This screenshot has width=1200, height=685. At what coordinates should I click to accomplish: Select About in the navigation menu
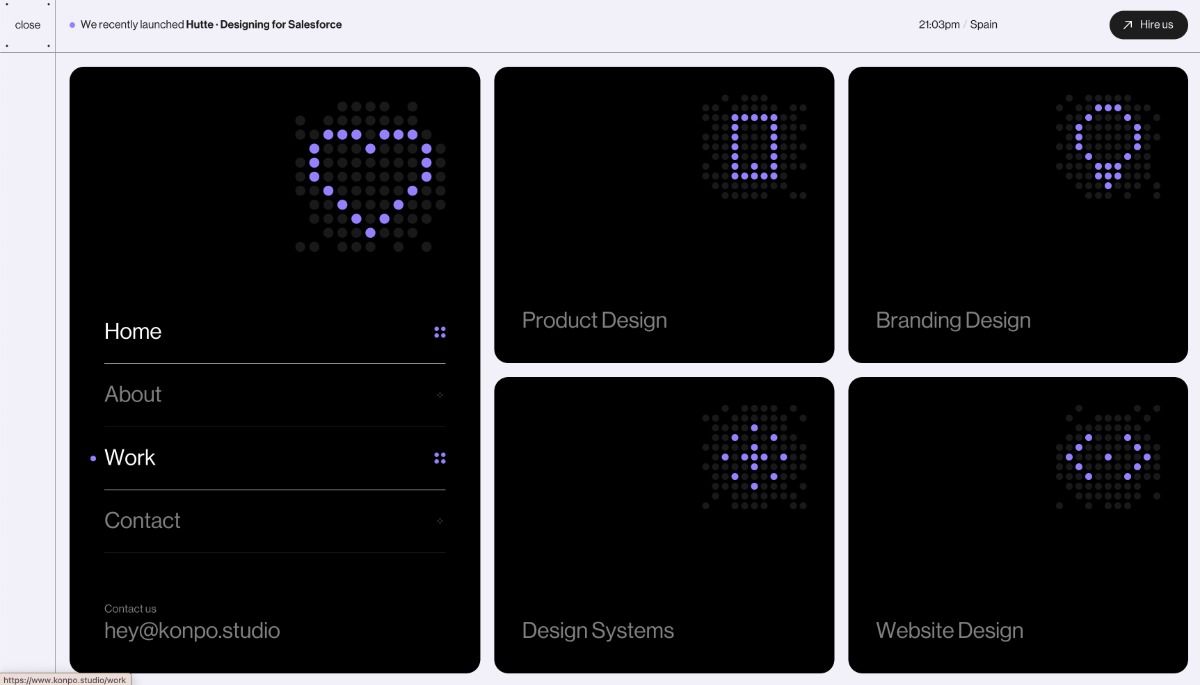click(133, 394)
